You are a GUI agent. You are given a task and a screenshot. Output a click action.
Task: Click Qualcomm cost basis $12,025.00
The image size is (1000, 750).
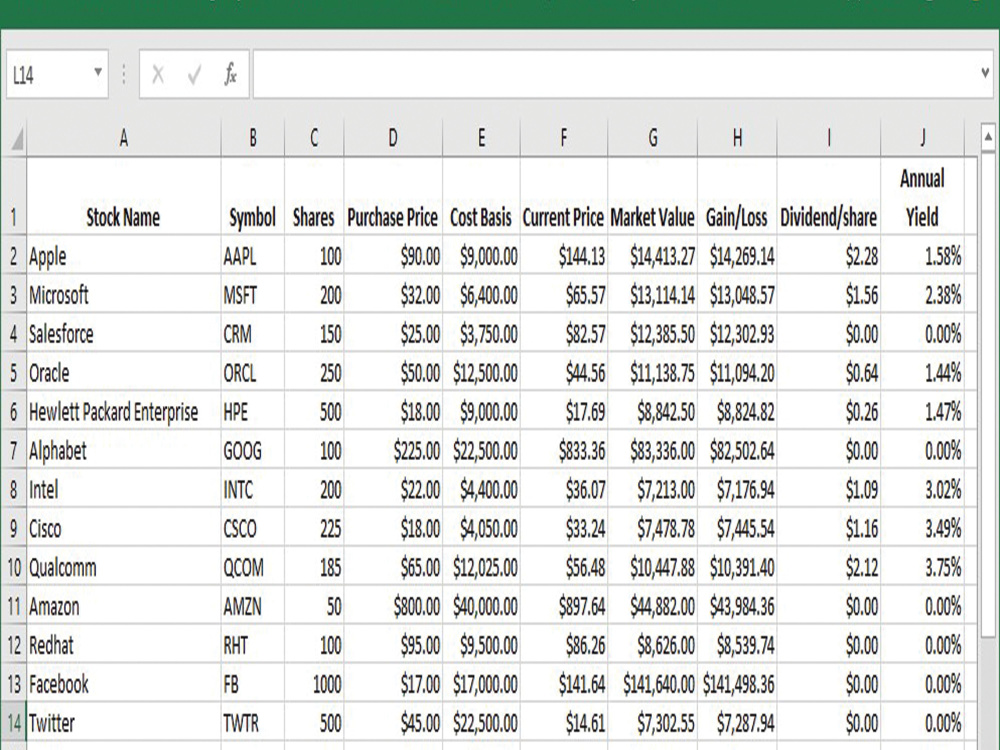[x=482, y=568]
